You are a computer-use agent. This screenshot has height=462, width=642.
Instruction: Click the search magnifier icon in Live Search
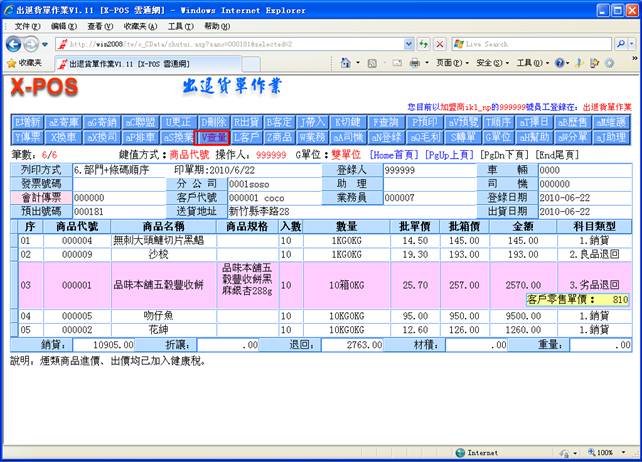click(x=621, y=44)
